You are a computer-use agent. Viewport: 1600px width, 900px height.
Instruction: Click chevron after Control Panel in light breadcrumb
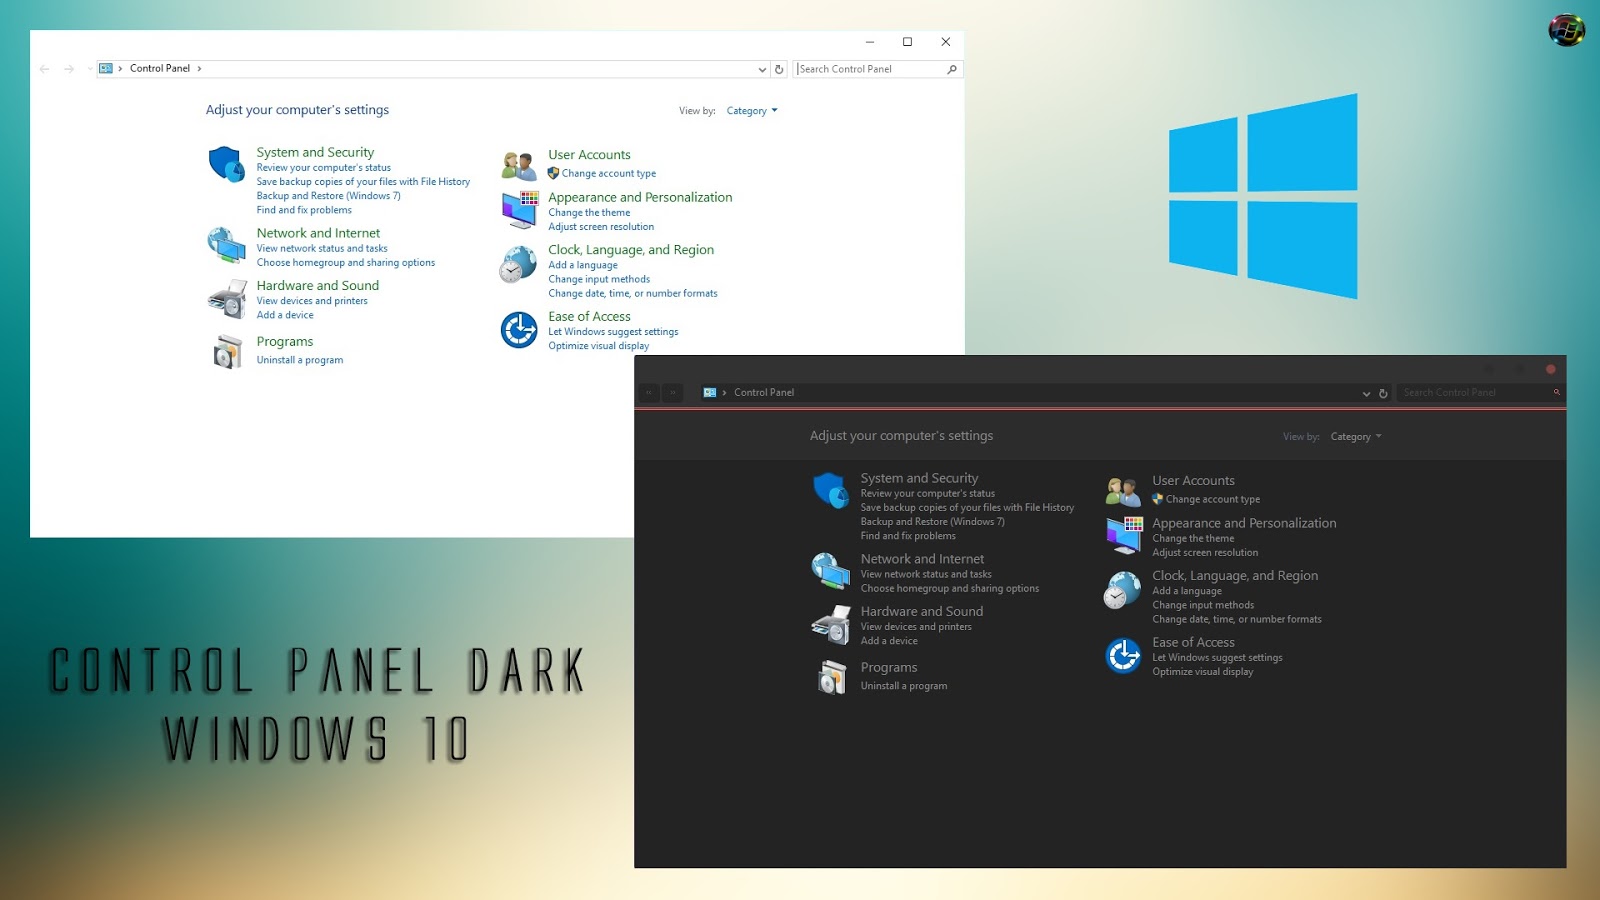coord(199,69)
